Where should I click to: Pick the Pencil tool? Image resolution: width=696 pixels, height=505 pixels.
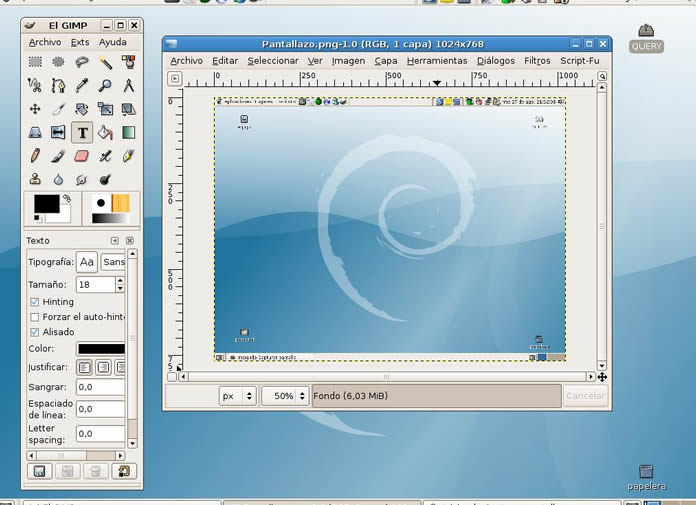pos(35,156)
